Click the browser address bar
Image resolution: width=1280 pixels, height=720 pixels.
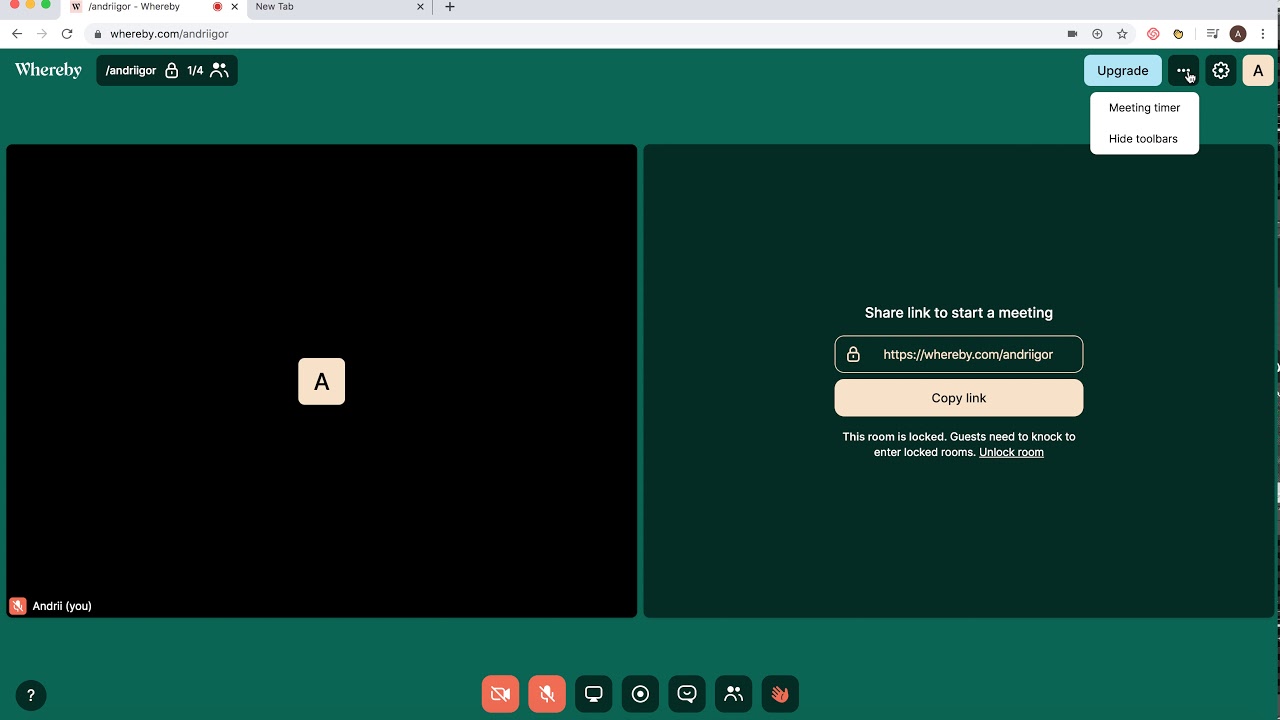tap(580, 34)
